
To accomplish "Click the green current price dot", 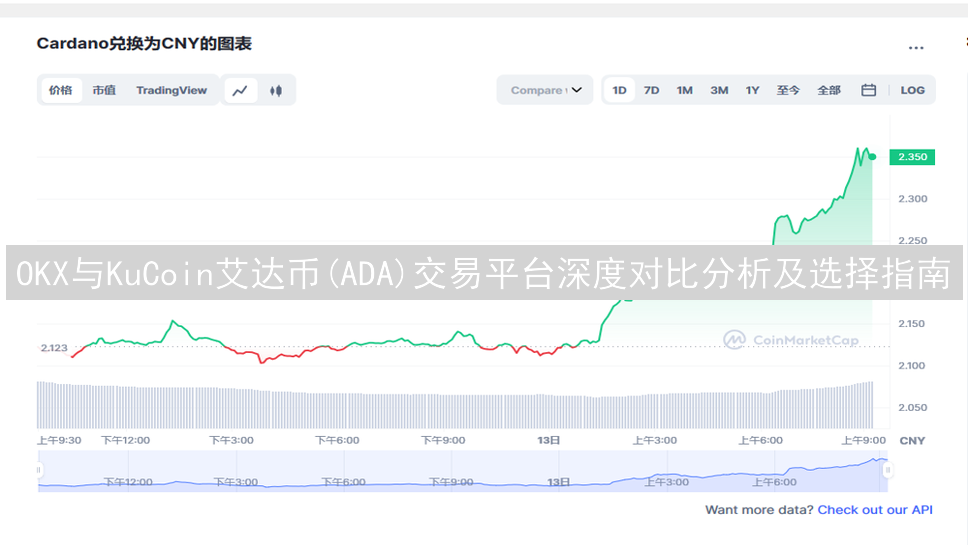I will [x=872, y=157].
